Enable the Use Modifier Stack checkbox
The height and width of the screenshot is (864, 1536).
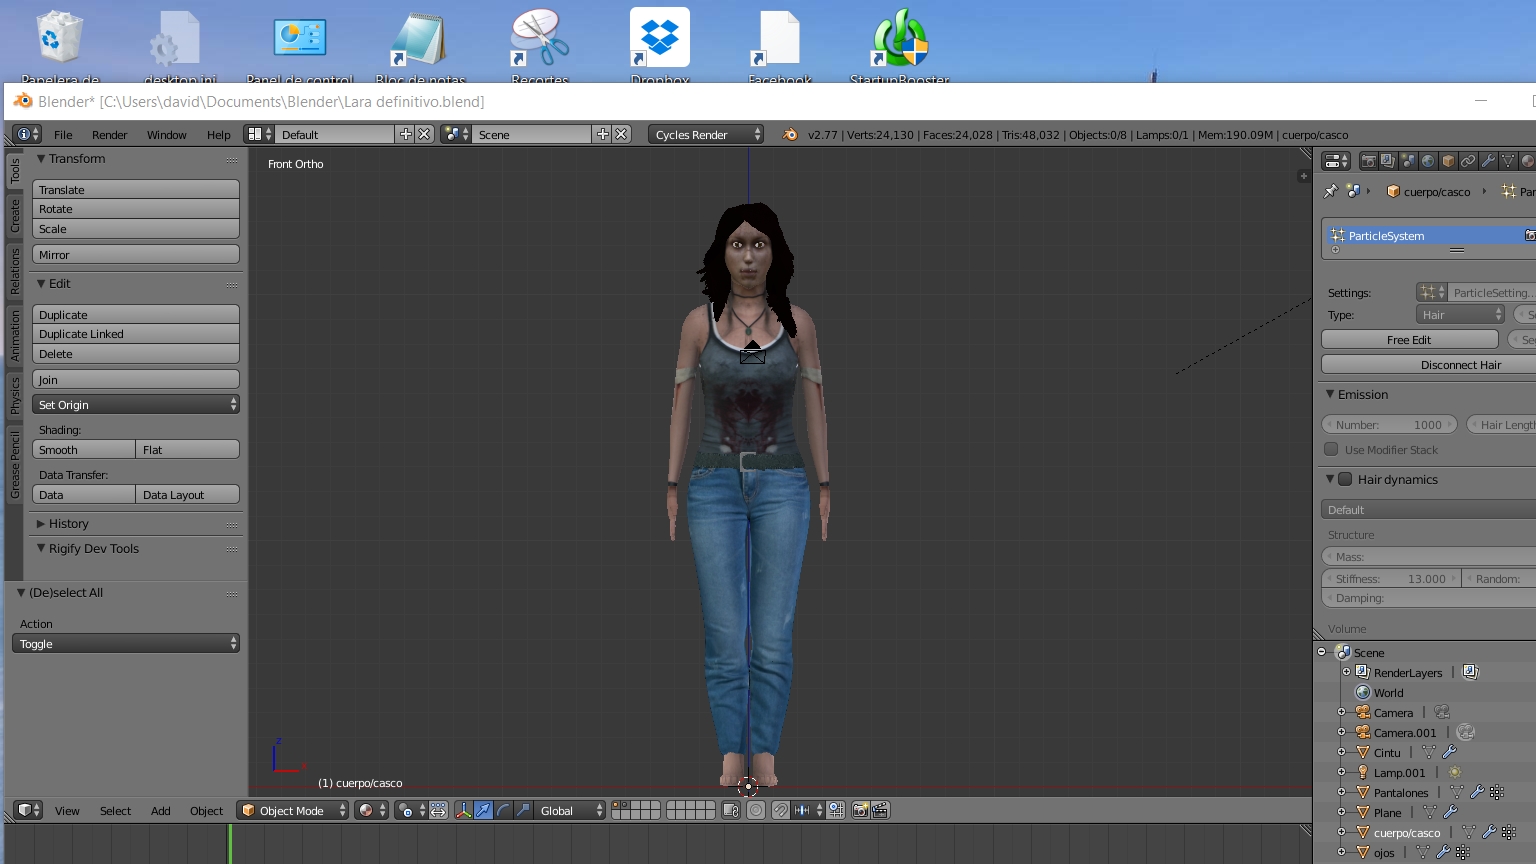[x=1331, y=450]
